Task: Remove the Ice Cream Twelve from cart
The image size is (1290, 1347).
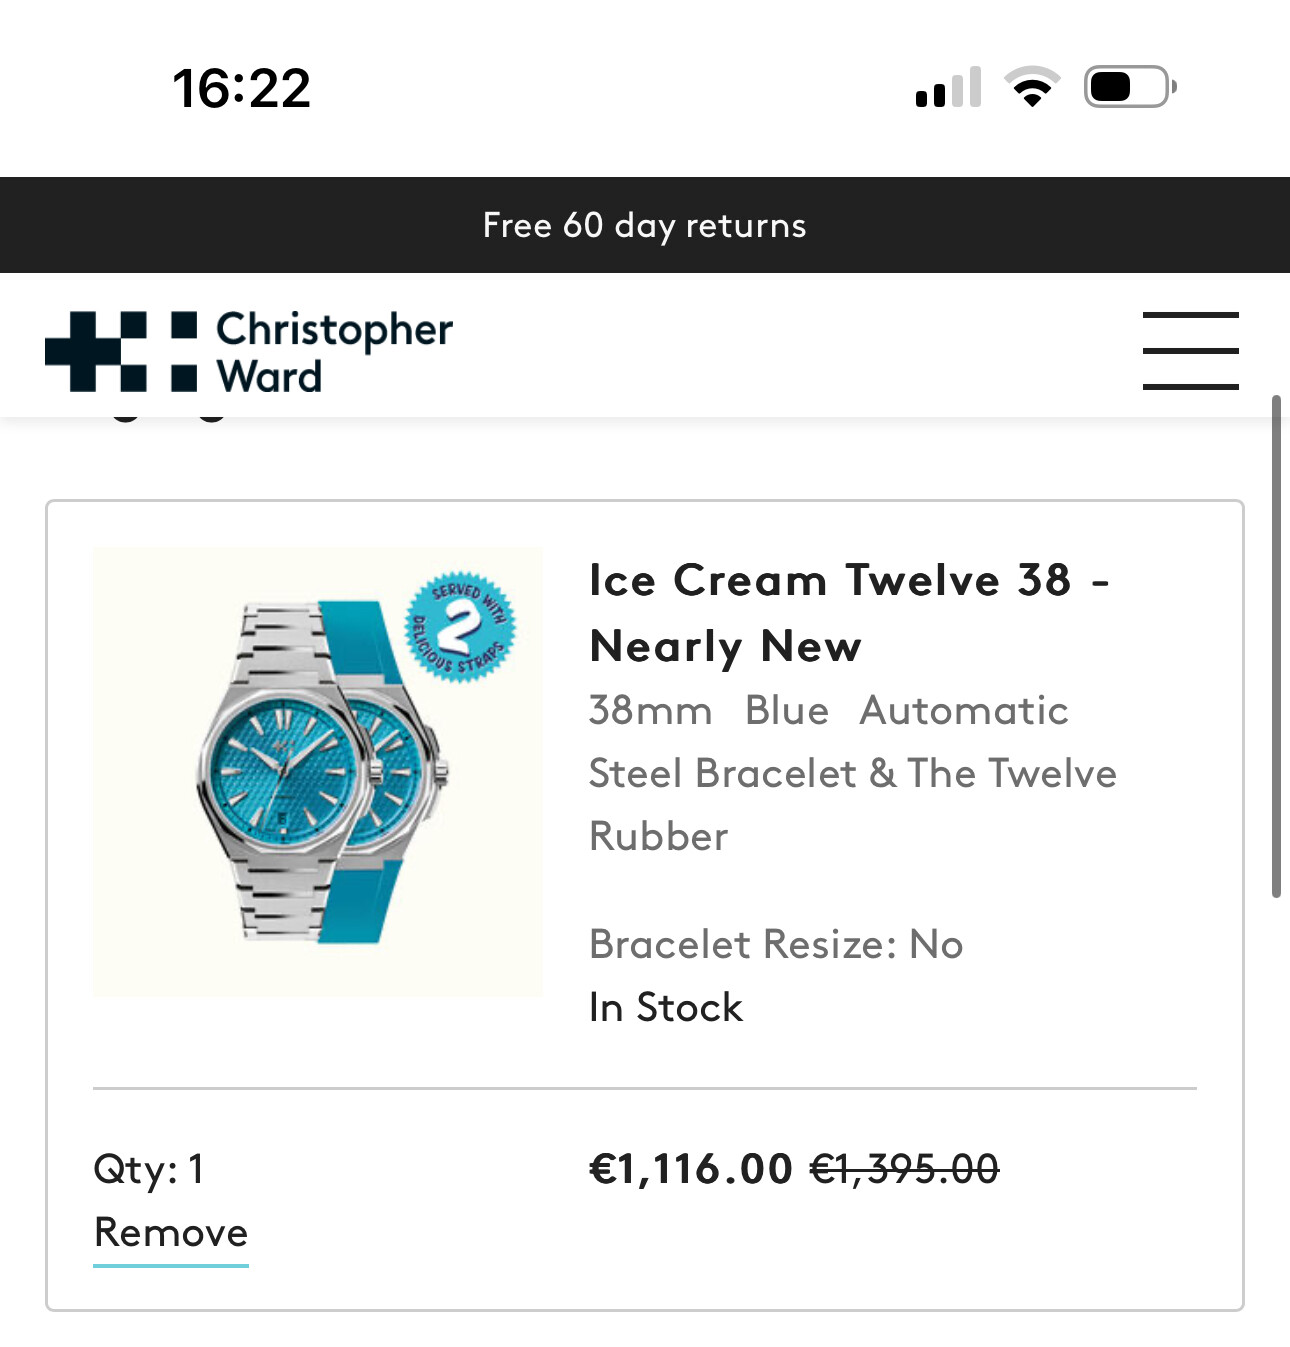Action: tap(171, 1232)
